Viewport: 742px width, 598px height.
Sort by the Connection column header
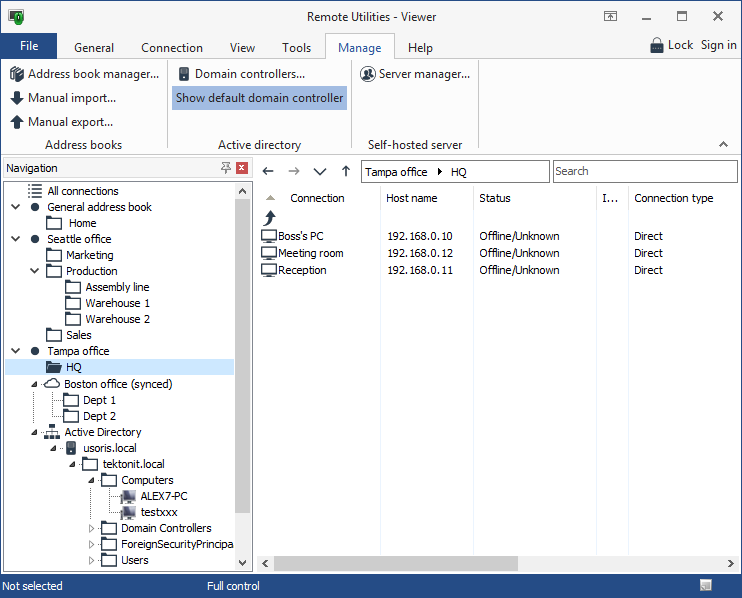coord(317,198)
